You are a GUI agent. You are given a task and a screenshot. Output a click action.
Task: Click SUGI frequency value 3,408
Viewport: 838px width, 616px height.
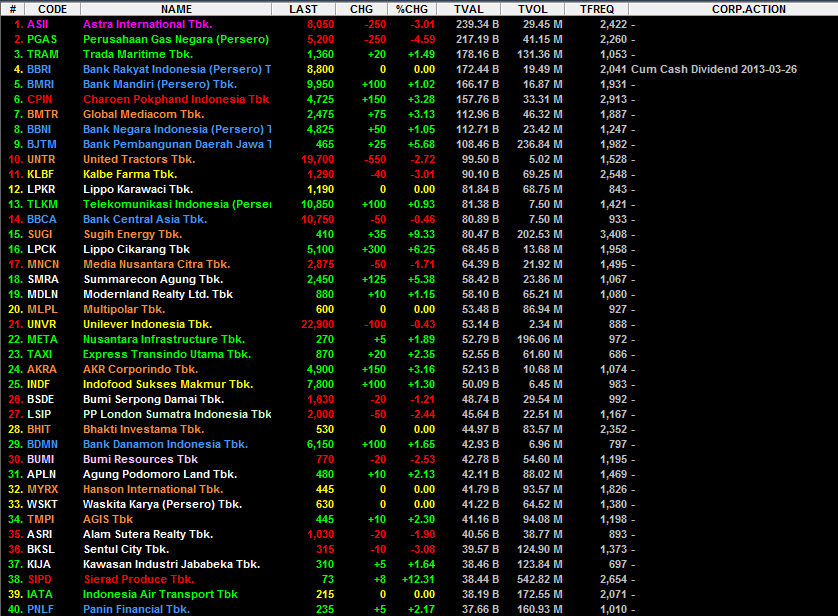614,234
